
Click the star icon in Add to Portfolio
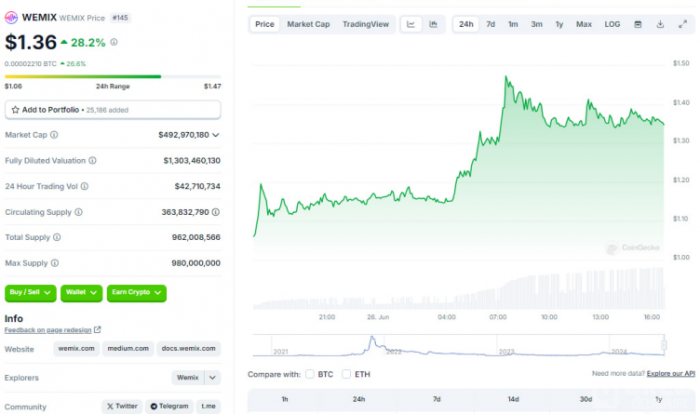pyautogui.click(x=15, y=110)
